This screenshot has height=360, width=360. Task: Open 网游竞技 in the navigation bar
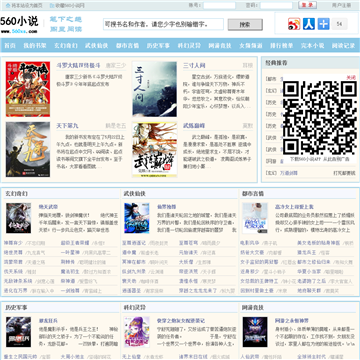point(220,46)
